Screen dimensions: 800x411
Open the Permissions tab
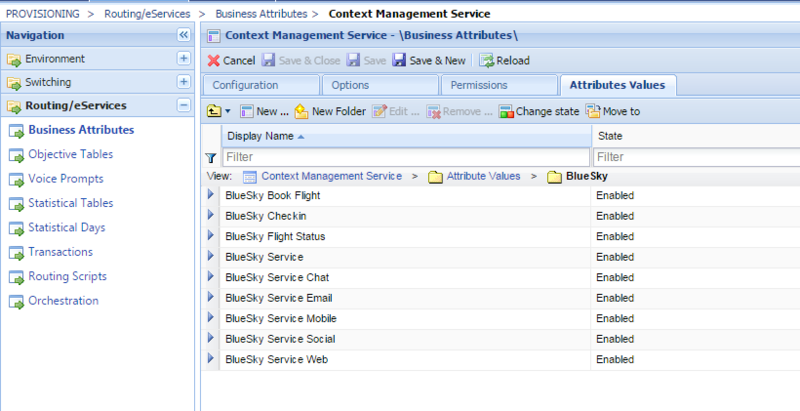(x=499, y=85)
